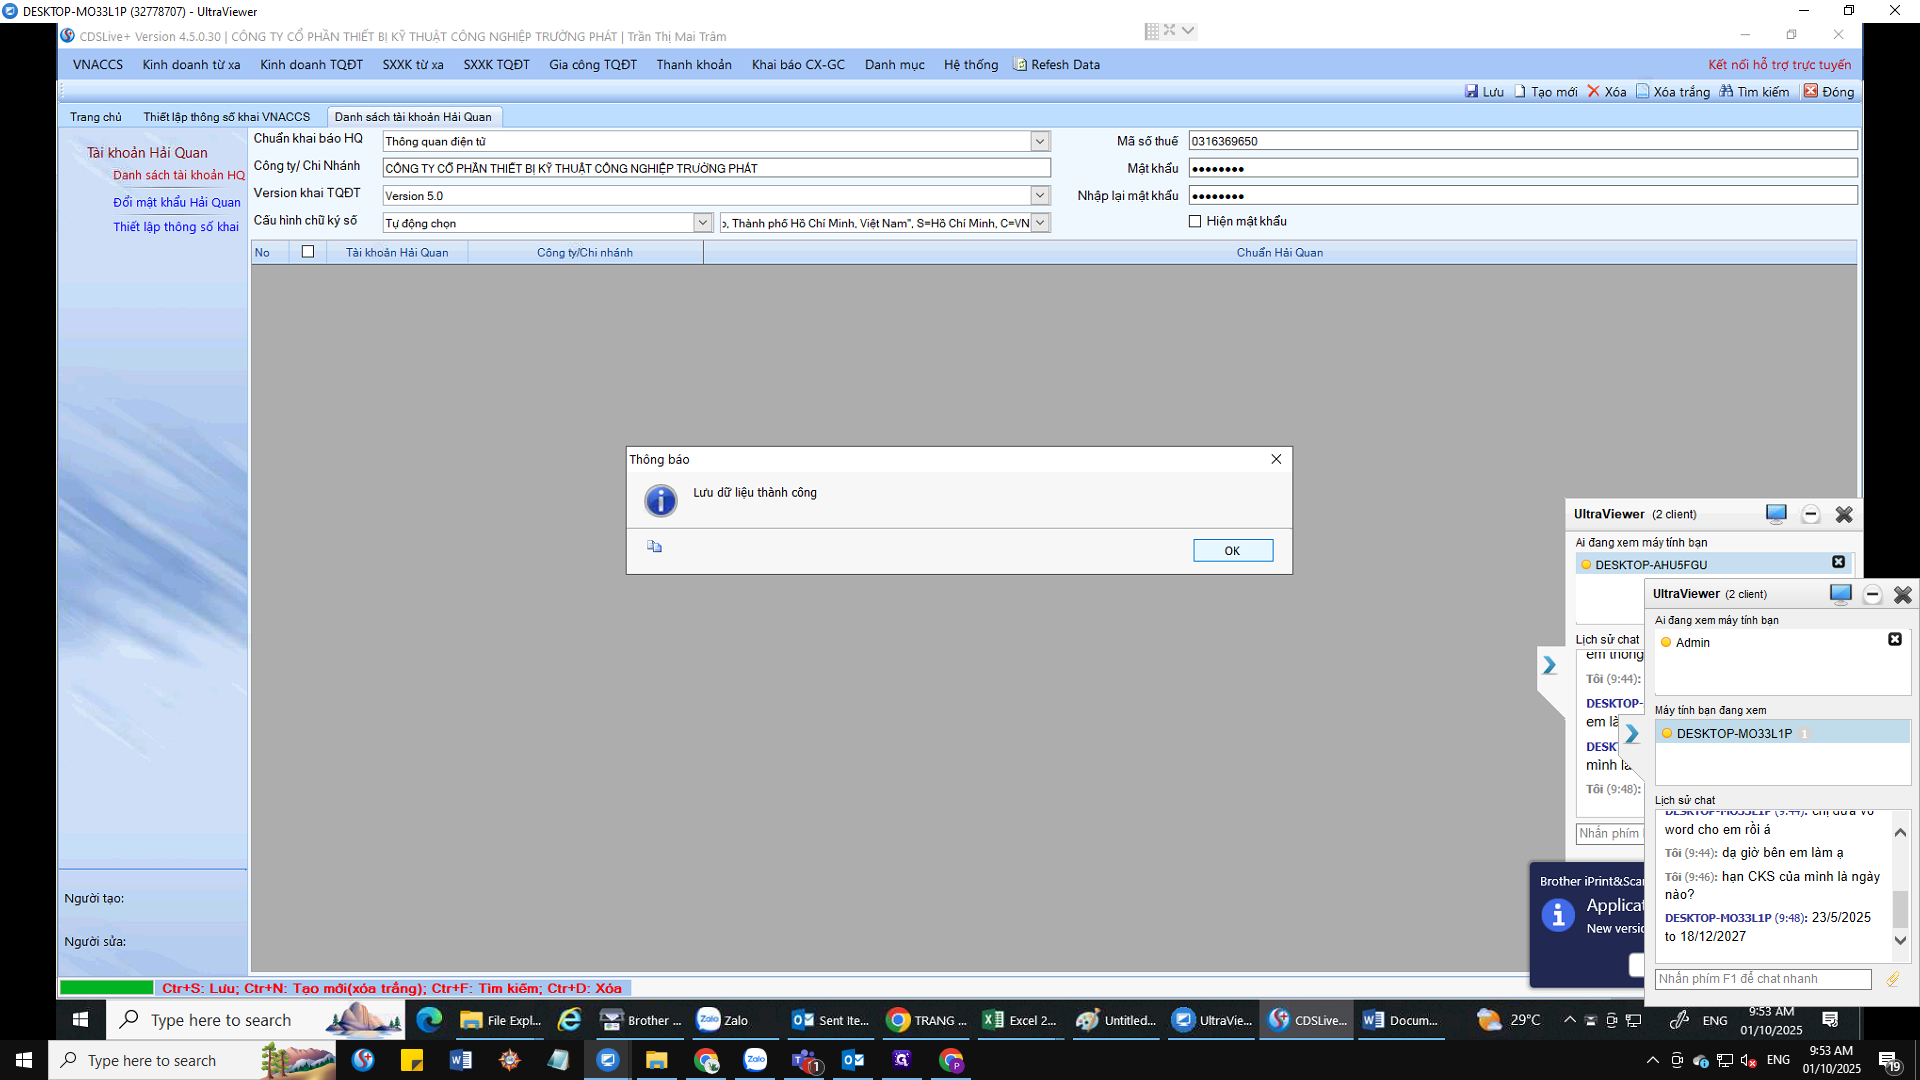Open the Version khai TQĐT dropdown

[x=1040, y=195]
